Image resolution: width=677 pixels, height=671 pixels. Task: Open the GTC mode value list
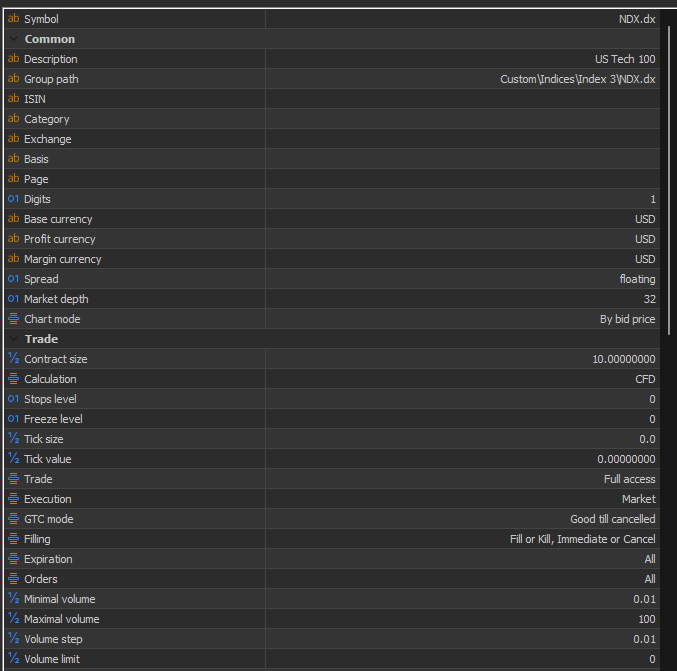pos(462,519)
